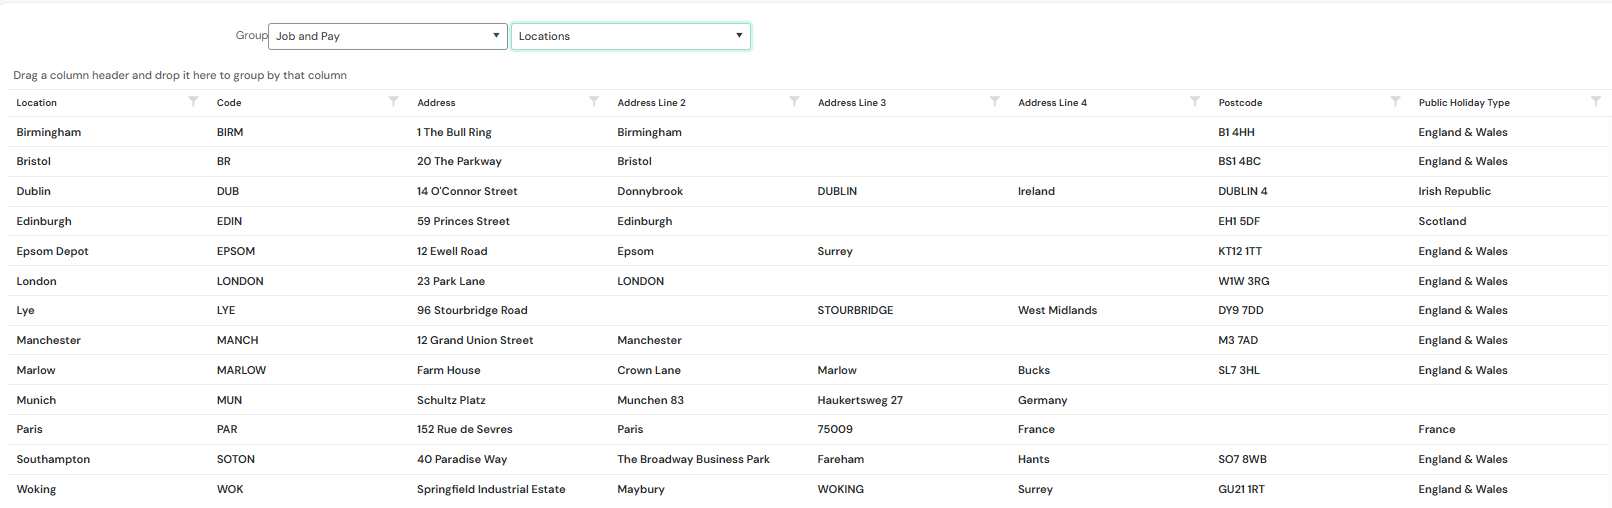Click The Broadway Business Park cell
The height and width of the screenshot is (508, 1612).
[694, 459]
